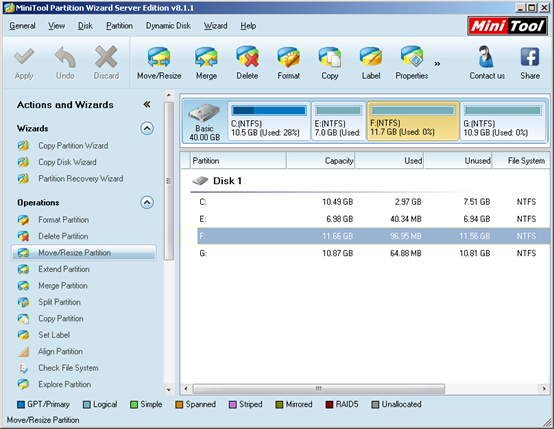This screenshot has height=429, width=554.
Task: Open the Partition menu
Action: click(119, 26)
